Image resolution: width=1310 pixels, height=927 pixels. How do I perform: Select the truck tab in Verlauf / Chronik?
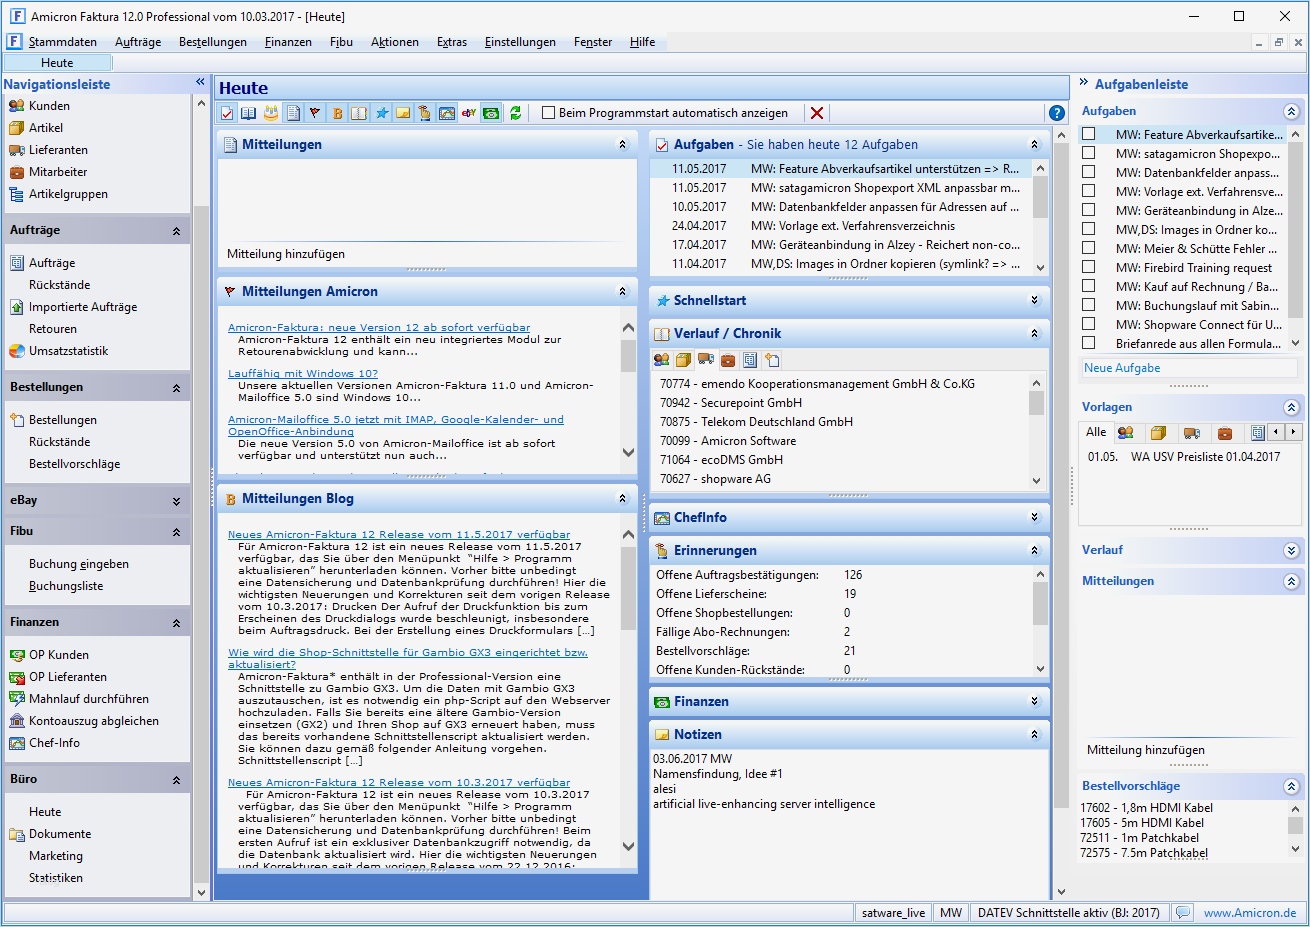pyautogui.click(x=706, y=360)
